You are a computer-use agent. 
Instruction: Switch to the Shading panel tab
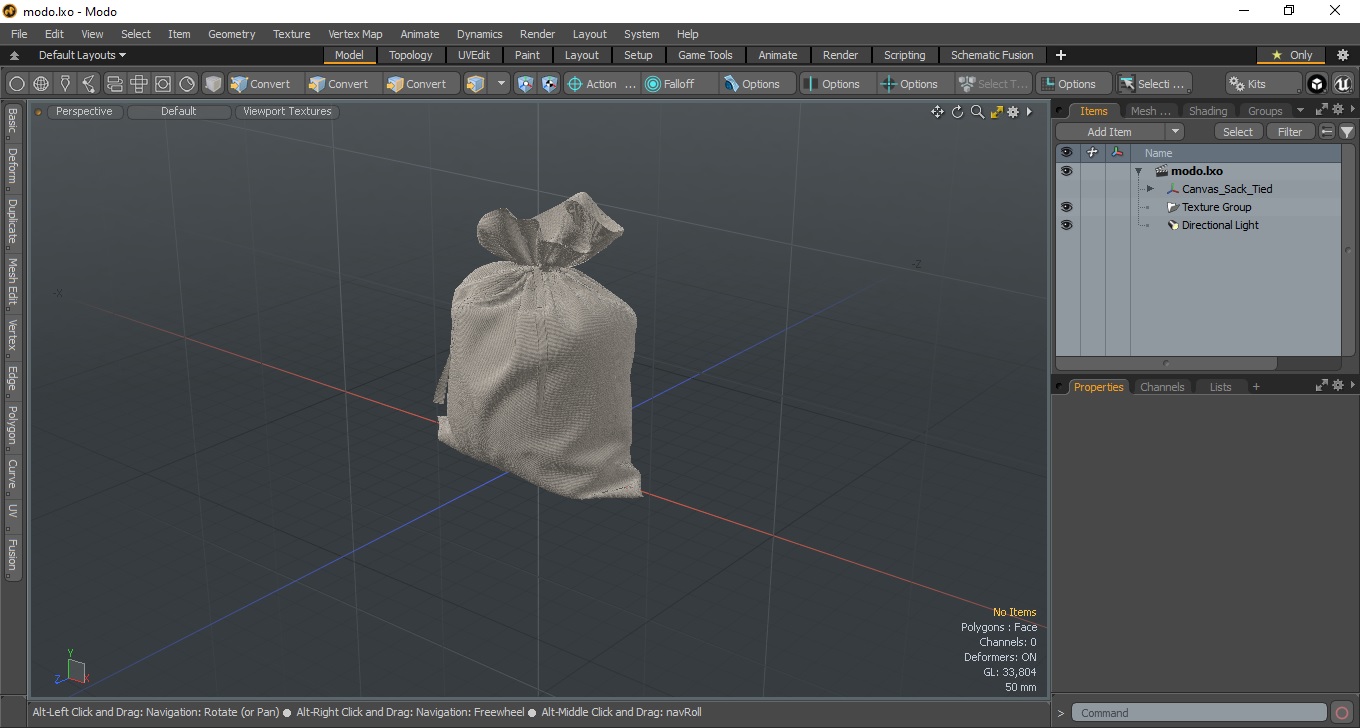[x=1207, y=111]
